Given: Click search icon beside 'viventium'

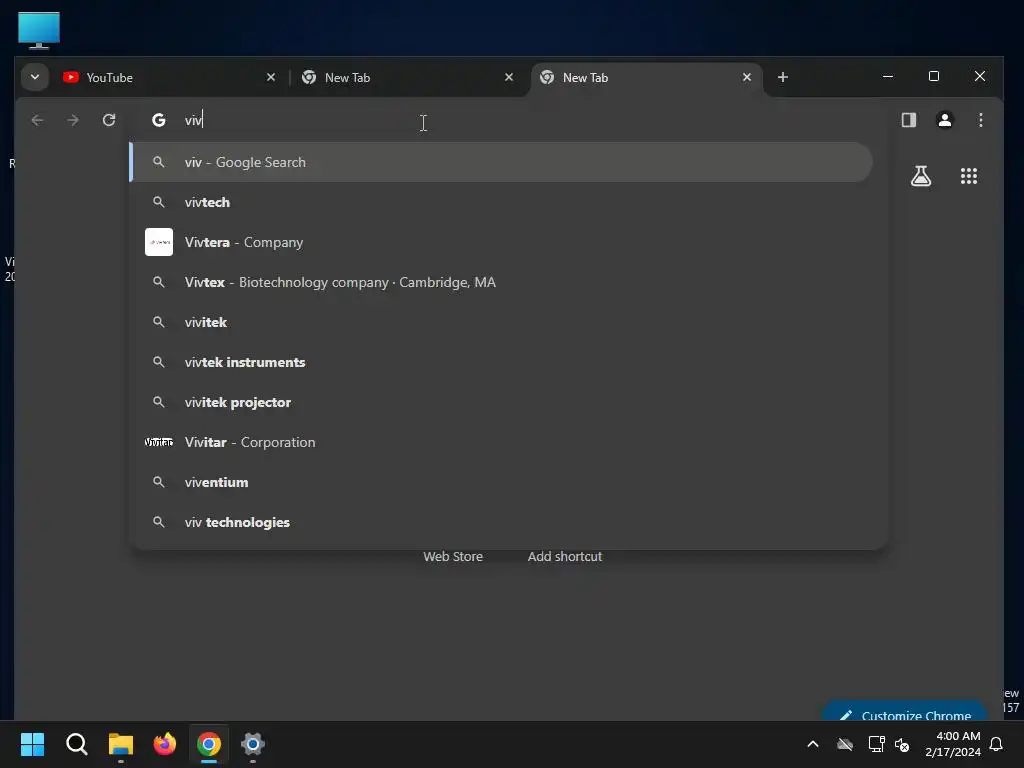Looking at the screenshot, I should coord(159,482).
